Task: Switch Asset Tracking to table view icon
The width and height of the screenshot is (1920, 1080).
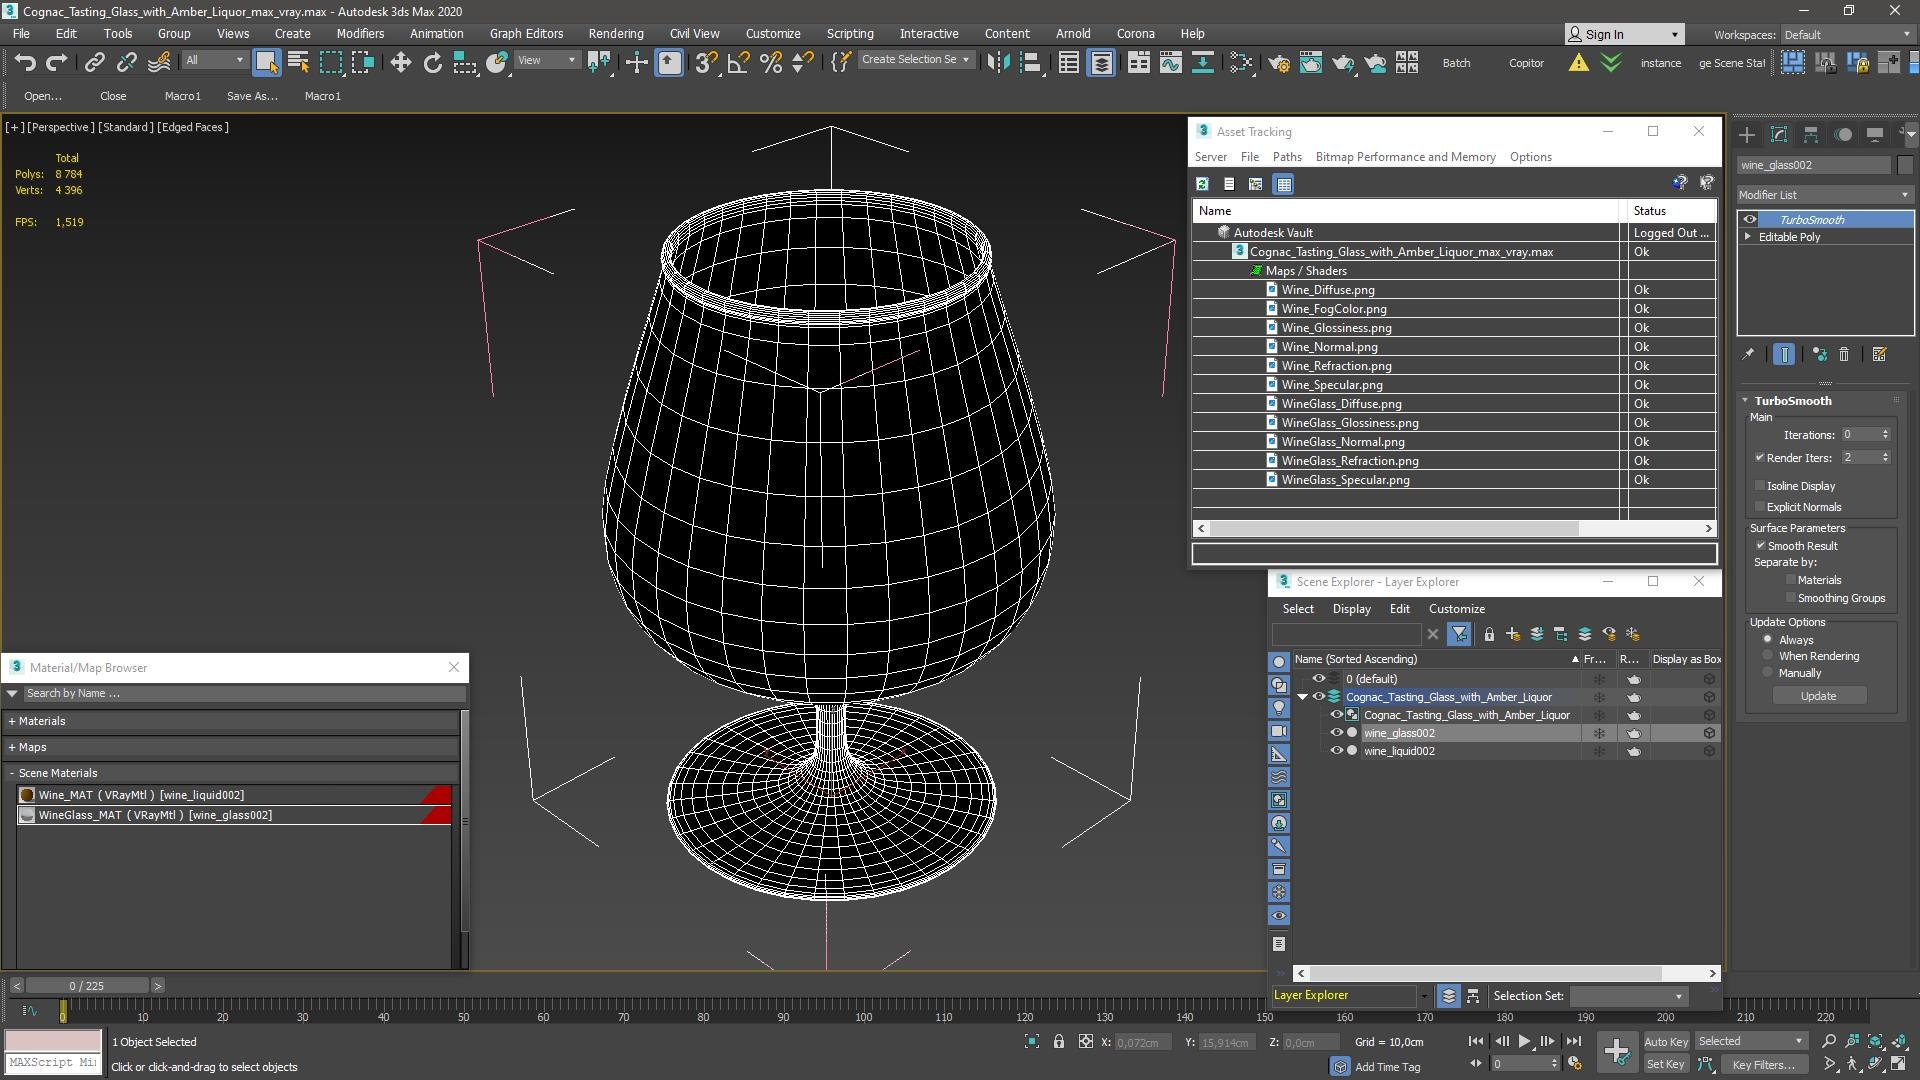Action: pos(1283,184)
